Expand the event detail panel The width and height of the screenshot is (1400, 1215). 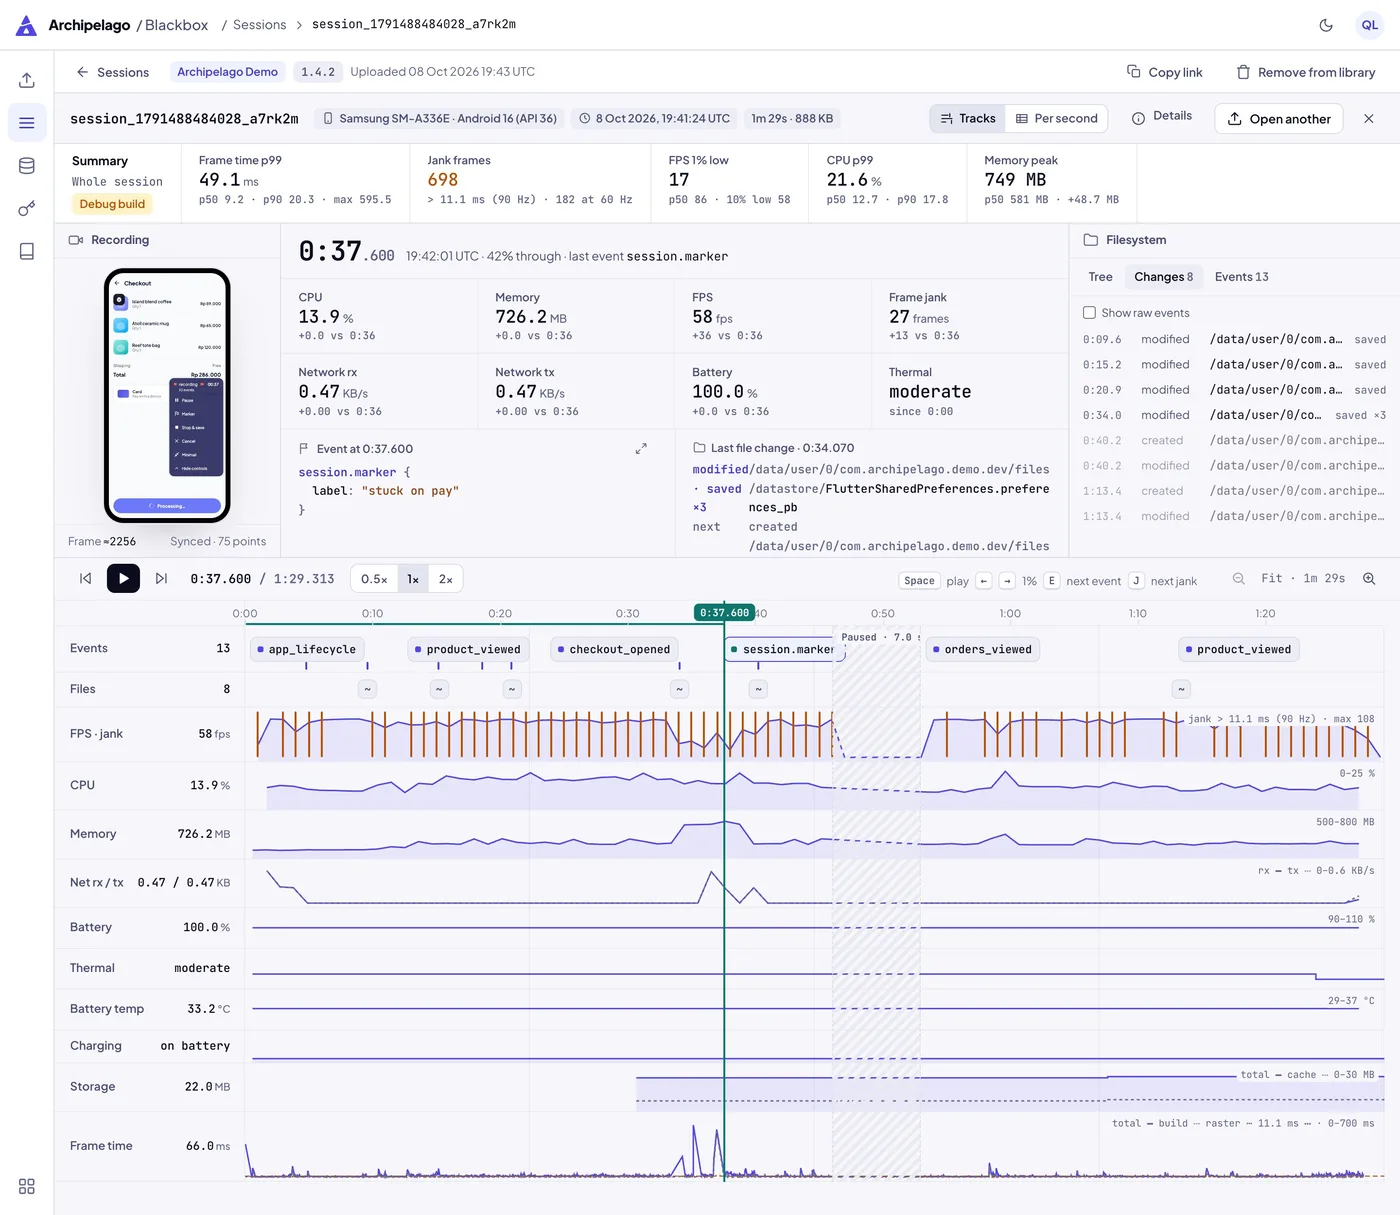point(641,449)
